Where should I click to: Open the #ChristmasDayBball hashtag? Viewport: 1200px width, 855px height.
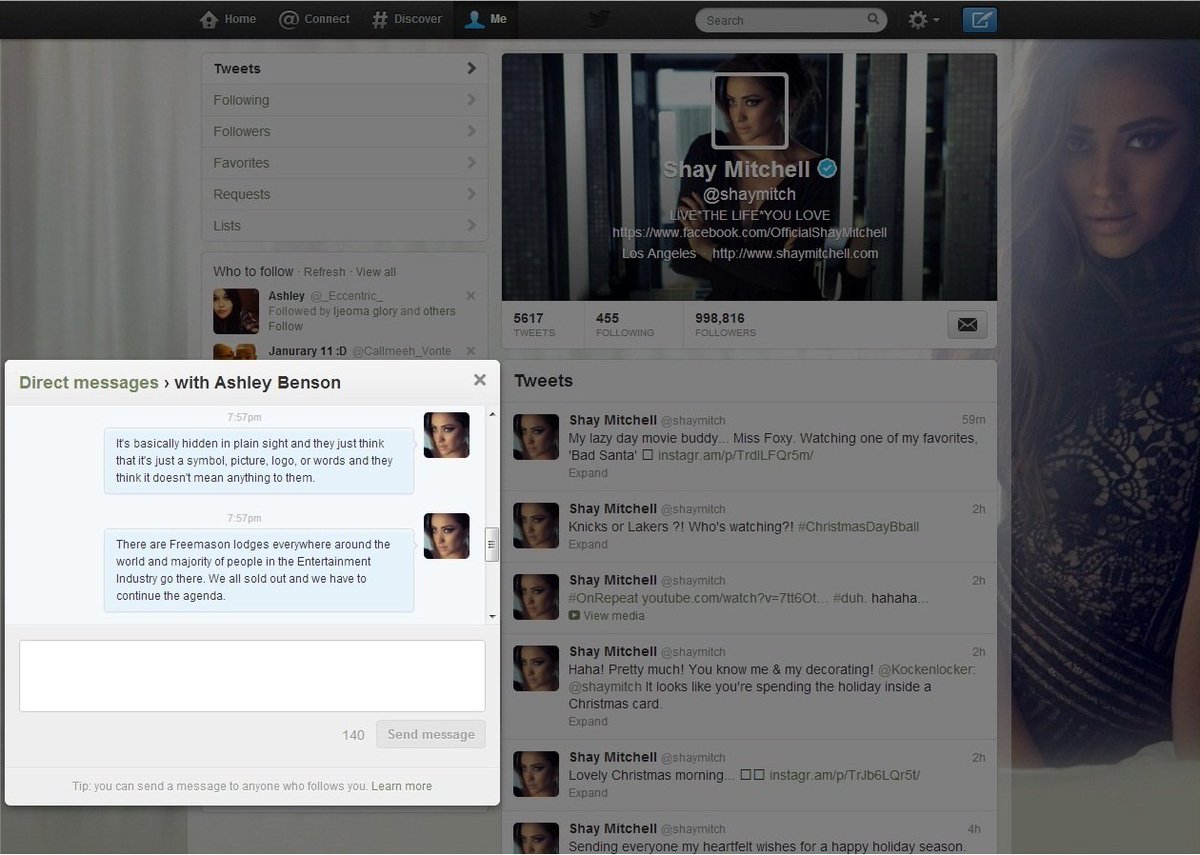click(x=858, y=527)
